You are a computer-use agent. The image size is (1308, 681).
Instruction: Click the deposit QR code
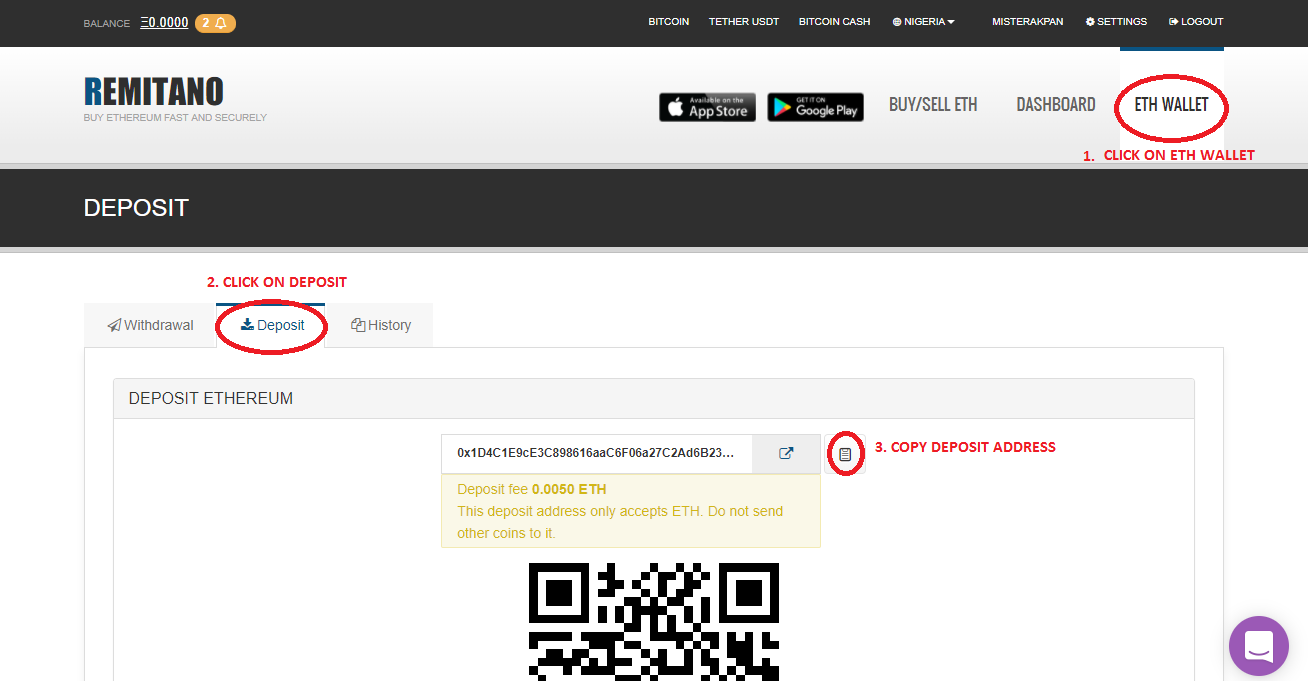[x=654, y=621]
